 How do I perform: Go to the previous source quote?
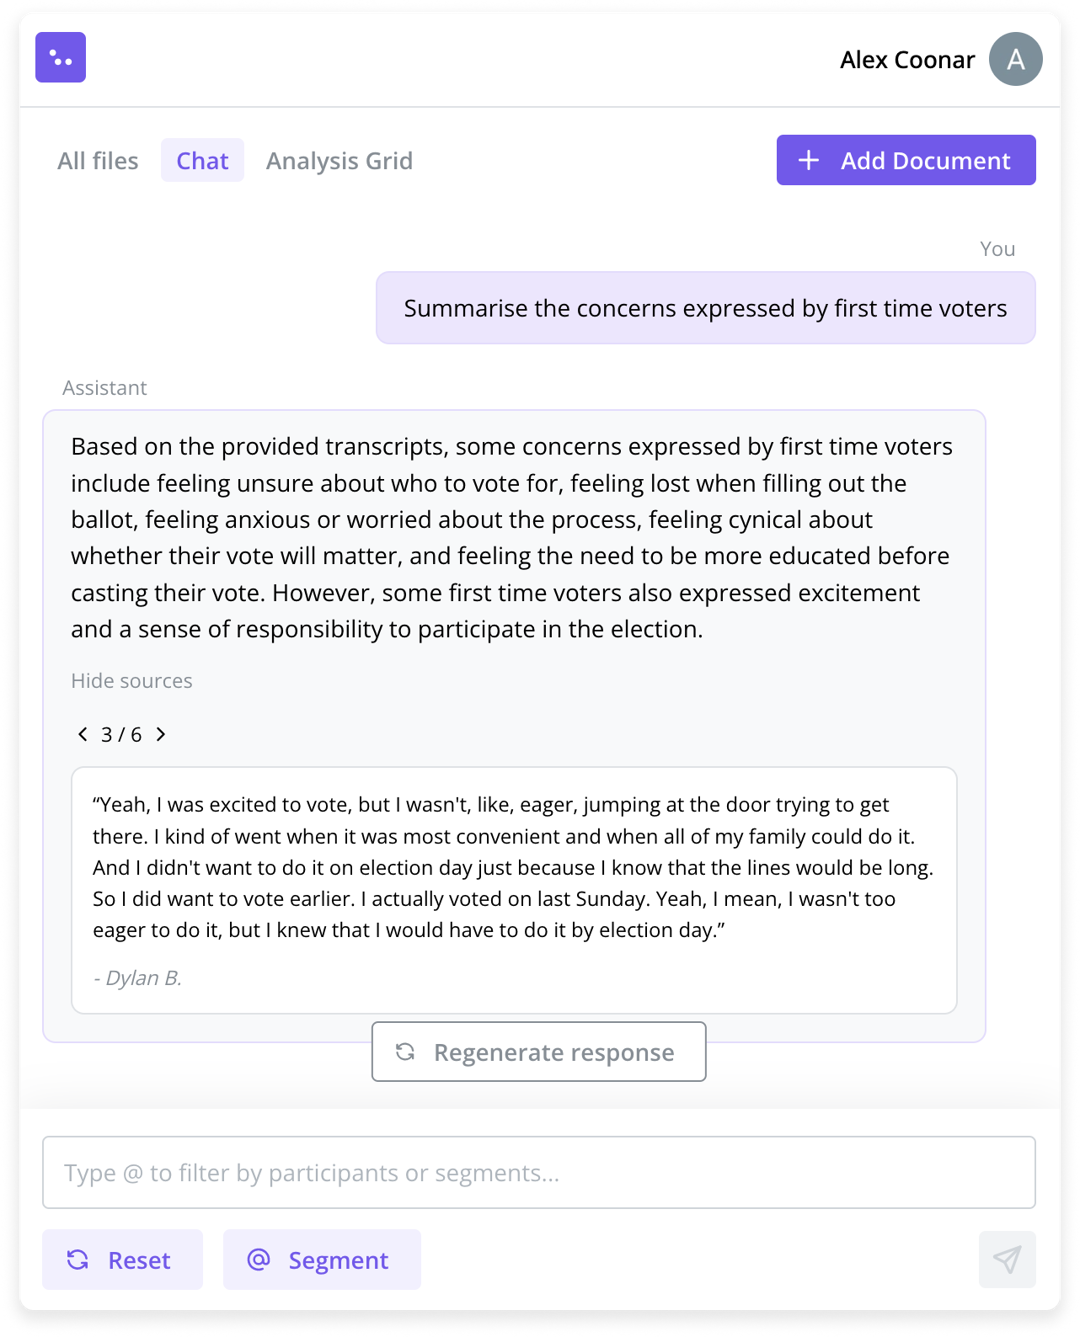click(x=83, y=734)
